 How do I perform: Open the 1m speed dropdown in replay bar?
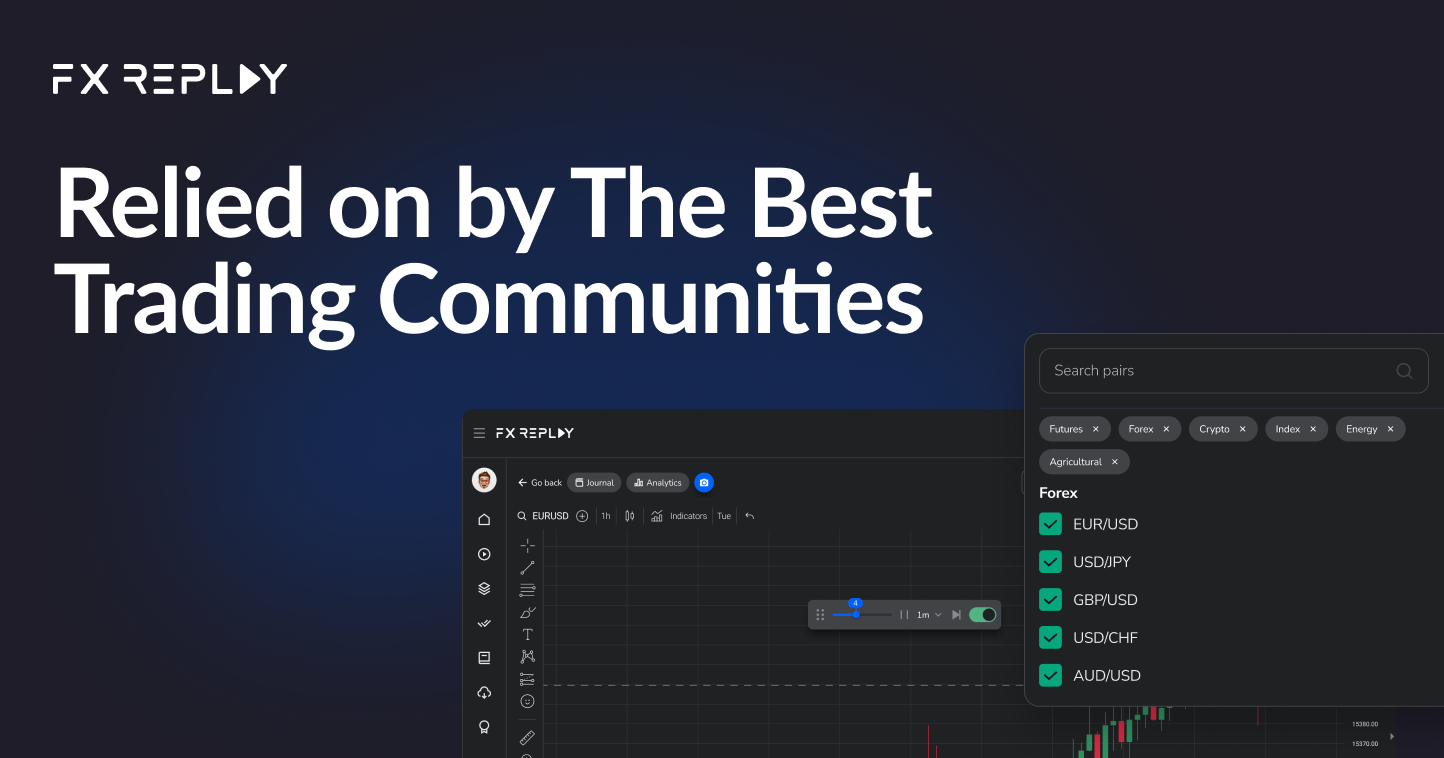927,614
